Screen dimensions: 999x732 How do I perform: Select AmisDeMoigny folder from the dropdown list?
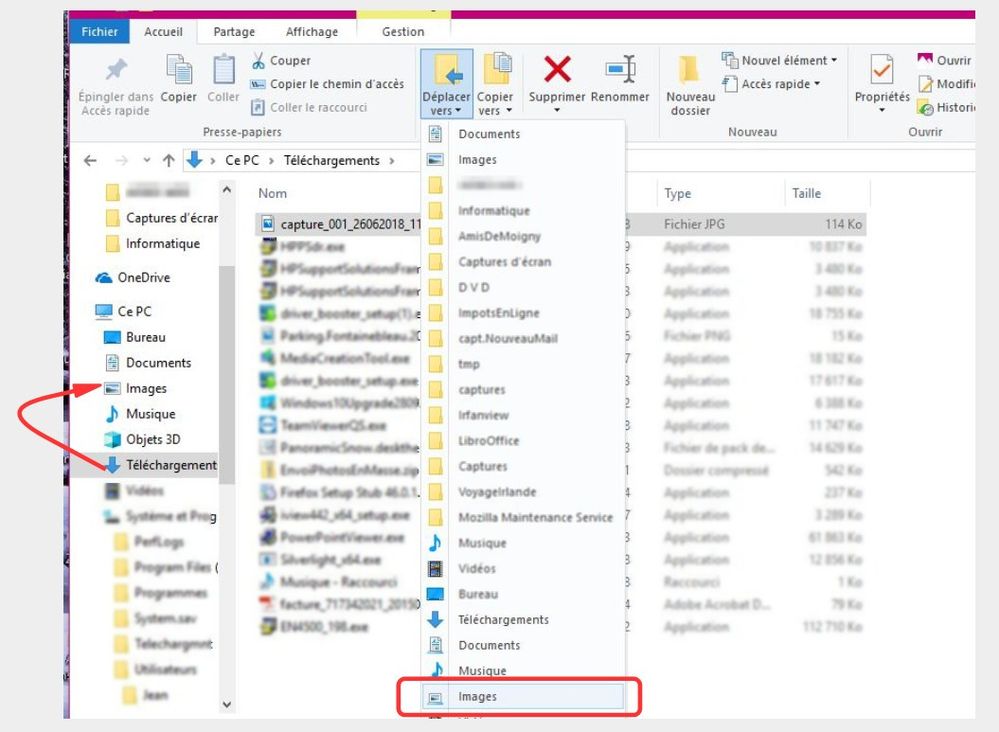[x=498, y=236]
